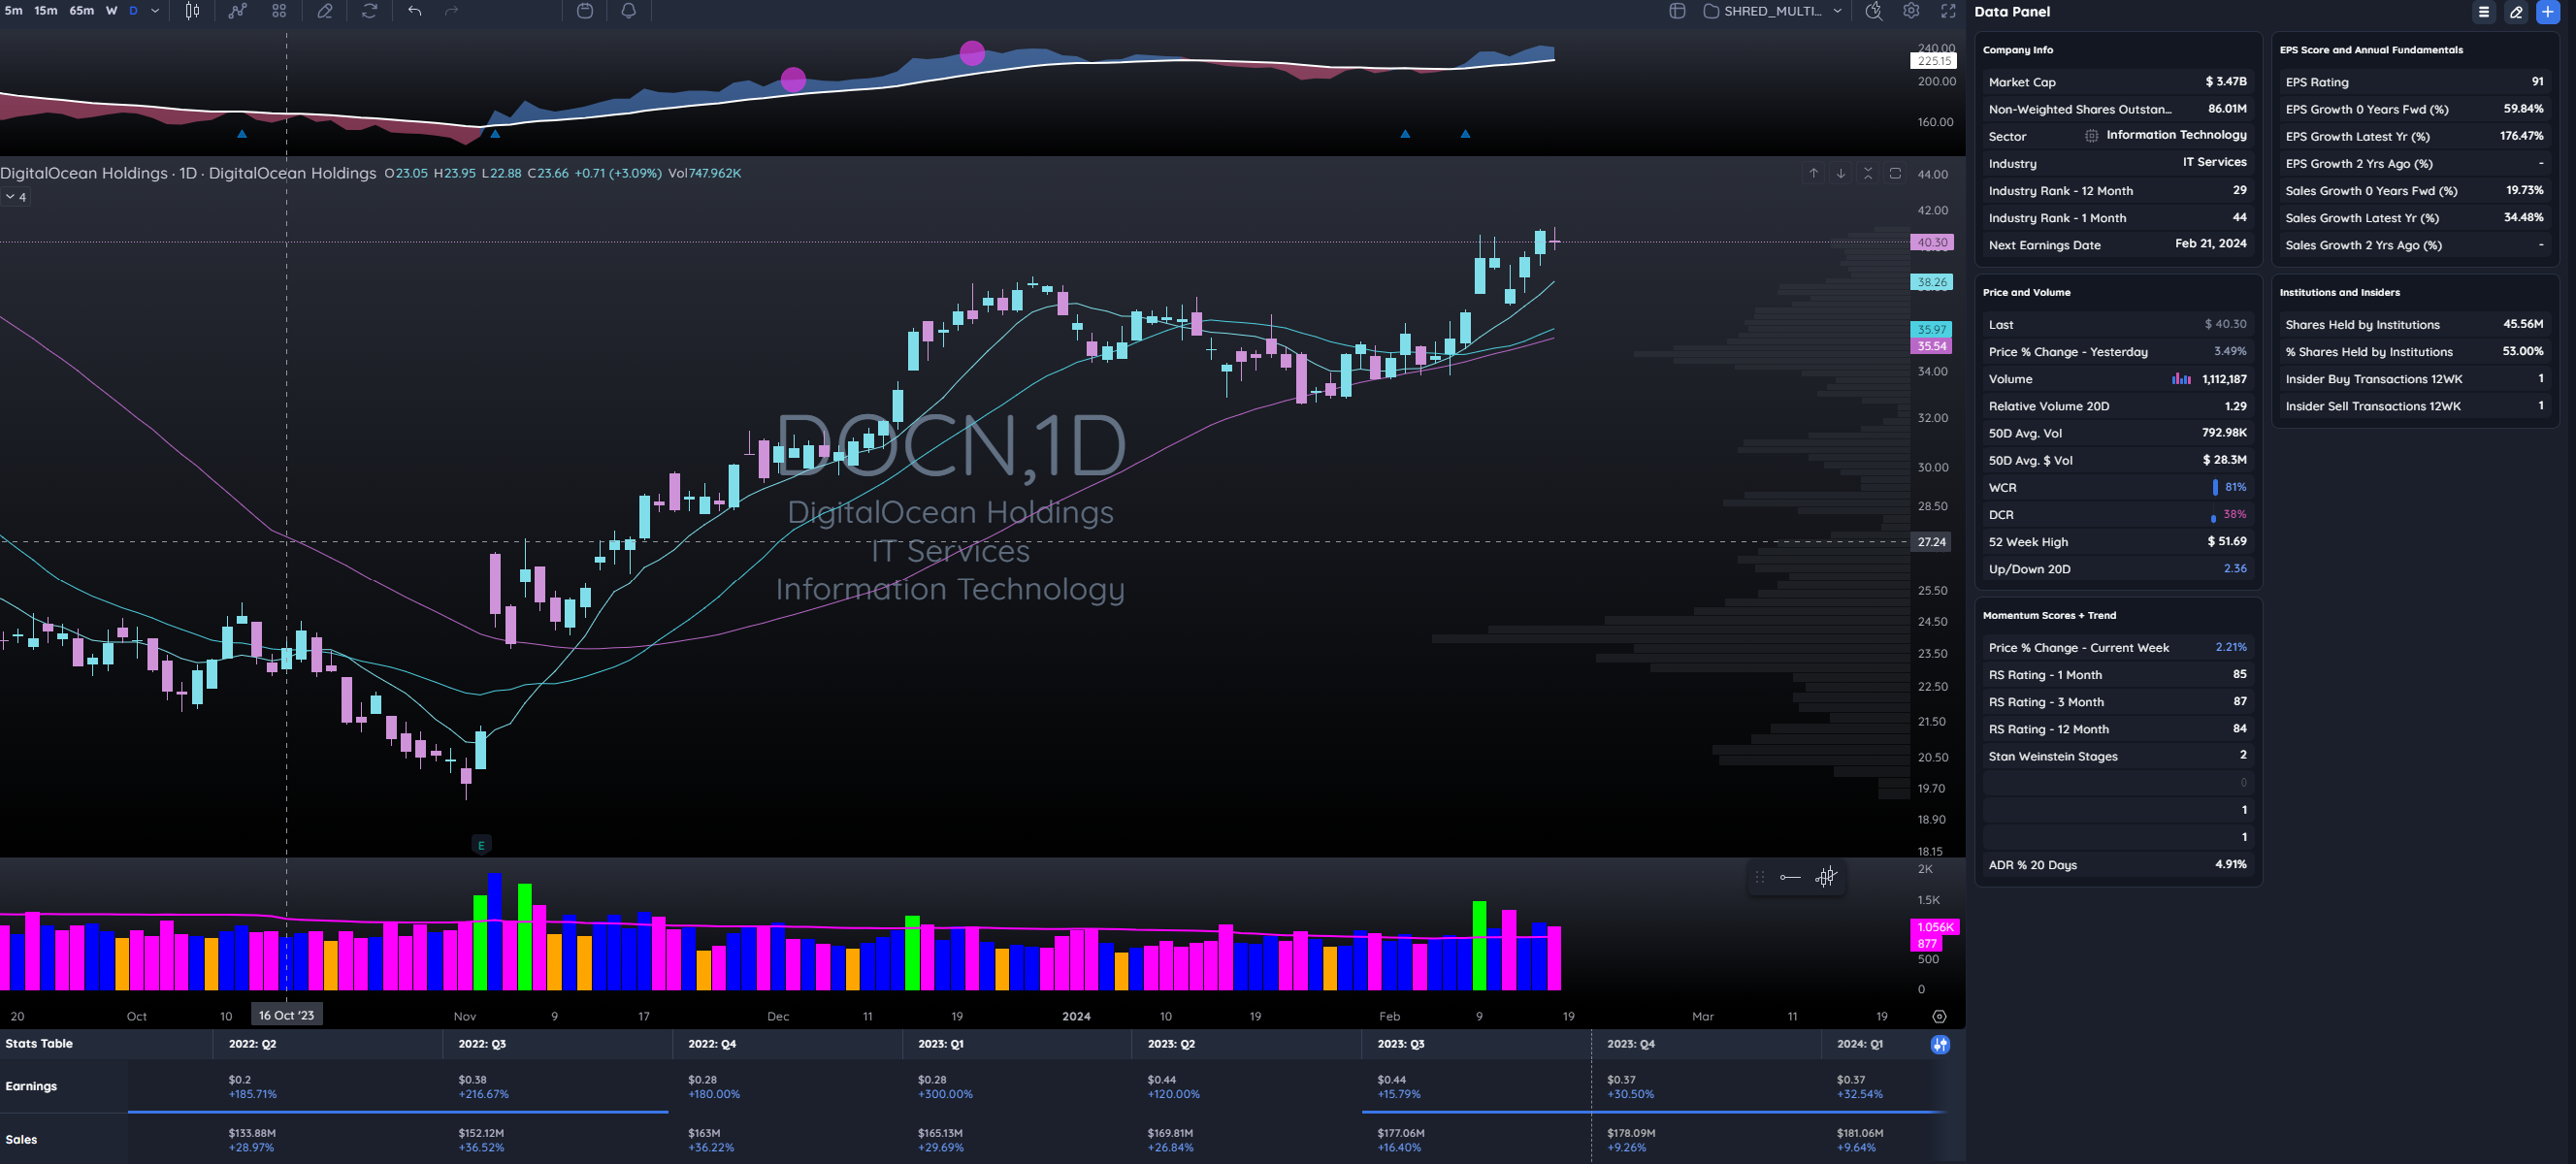
Task: Select the 65m timeframe
Action: coord(81,11)
